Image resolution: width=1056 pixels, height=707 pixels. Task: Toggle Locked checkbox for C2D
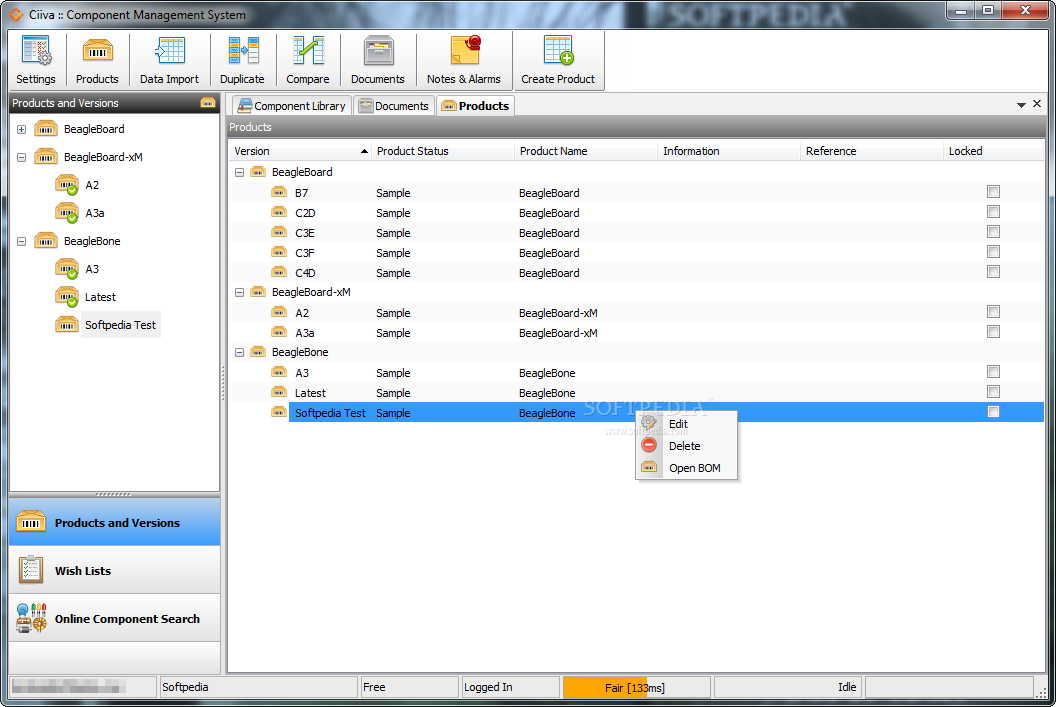click(x=993, y=211)
